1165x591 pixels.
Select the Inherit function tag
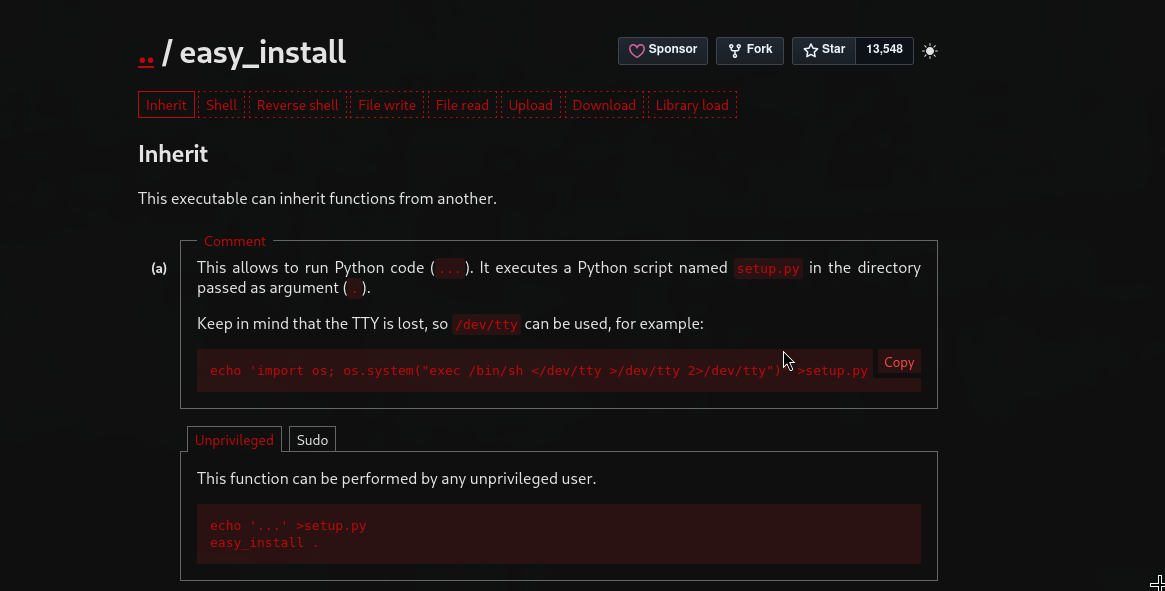point(166,105)
